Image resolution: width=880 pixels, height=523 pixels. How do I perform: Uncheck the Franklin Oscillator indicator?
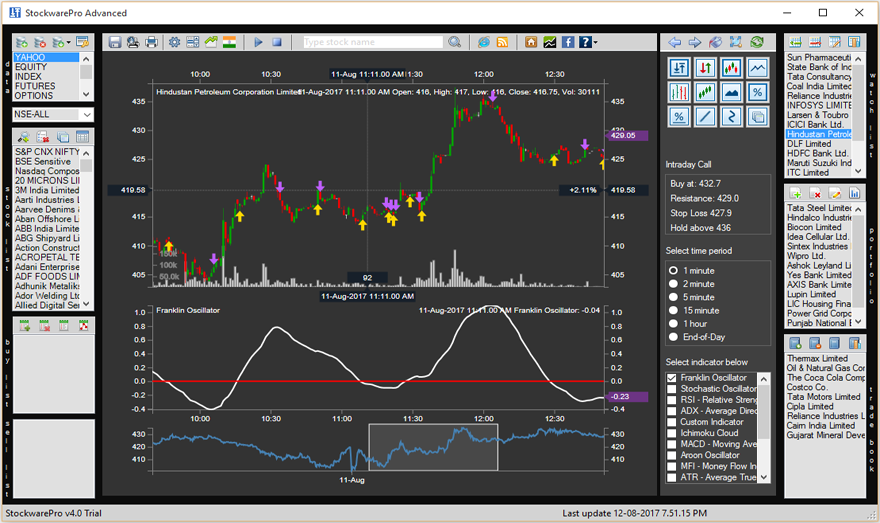point(673,378)
